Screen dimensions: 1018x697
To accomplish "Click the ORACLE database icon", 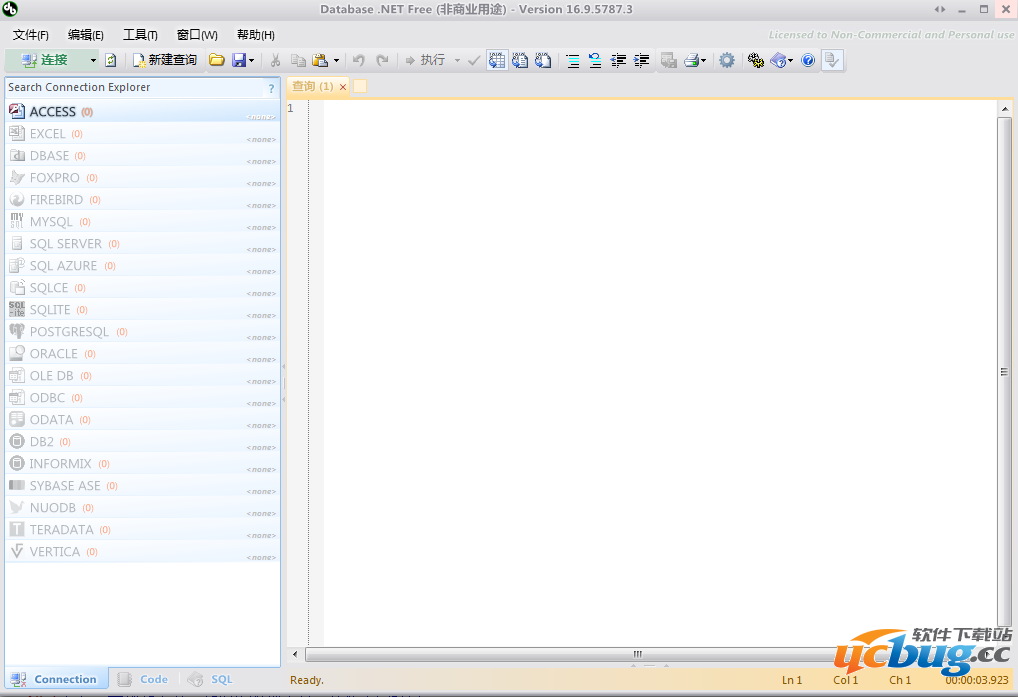I will click(x=17, y=353).
